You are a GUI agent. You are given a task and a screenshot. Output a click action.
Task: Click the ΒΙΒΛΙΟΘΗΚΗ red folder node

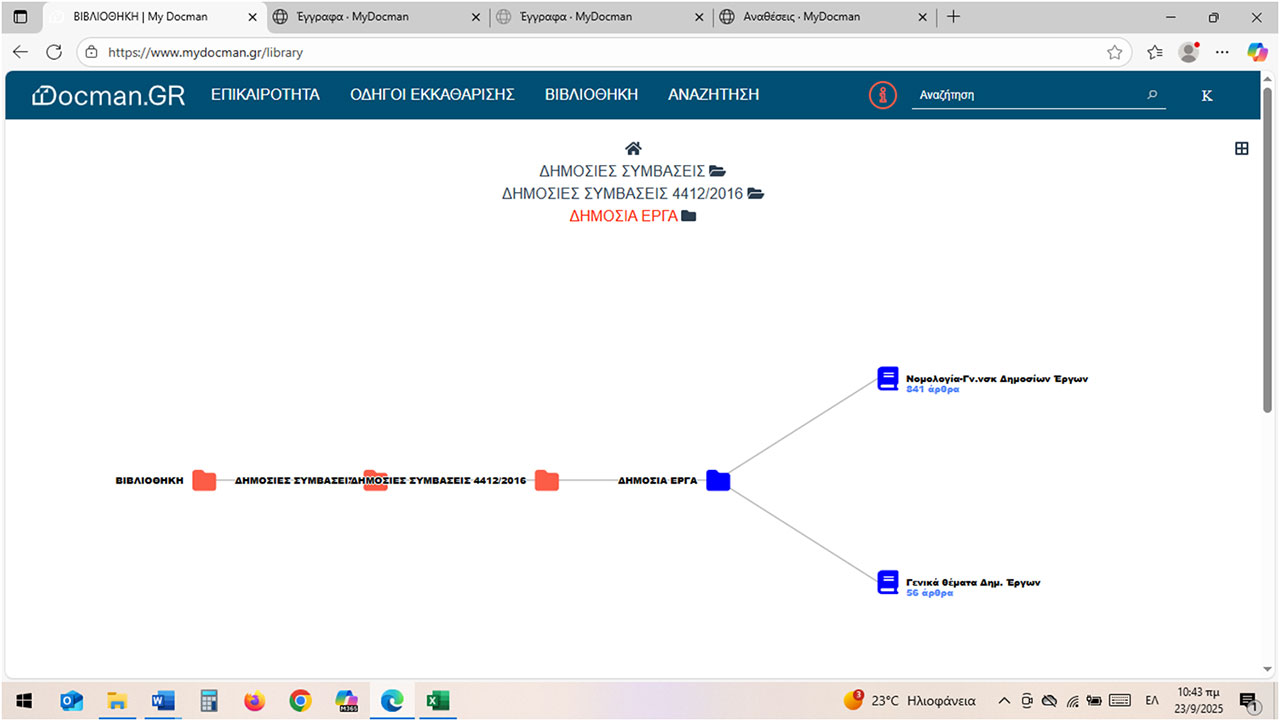click(204, 481)
